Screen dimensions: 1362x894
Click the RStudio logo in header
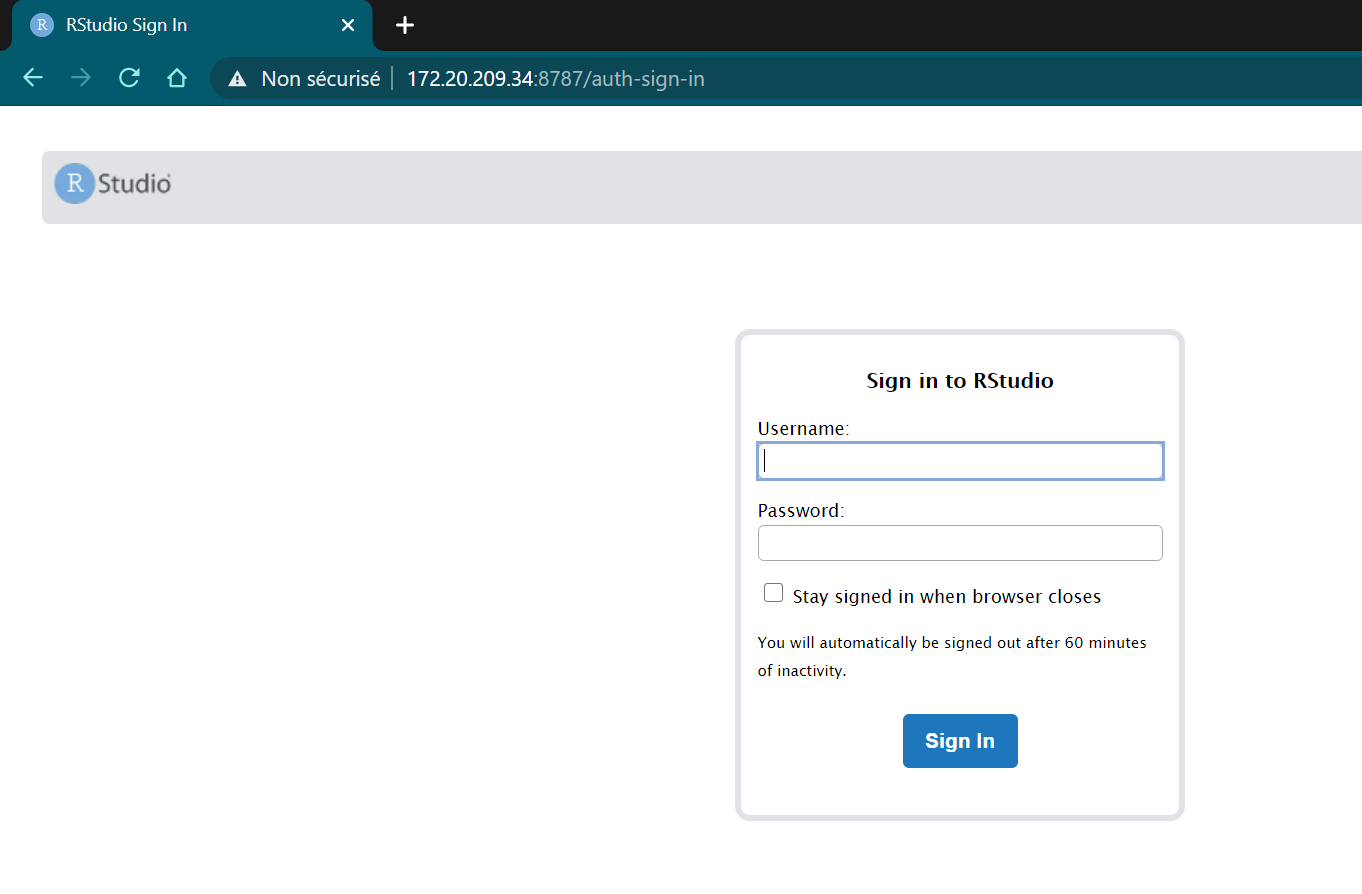(x=113, y=184)
